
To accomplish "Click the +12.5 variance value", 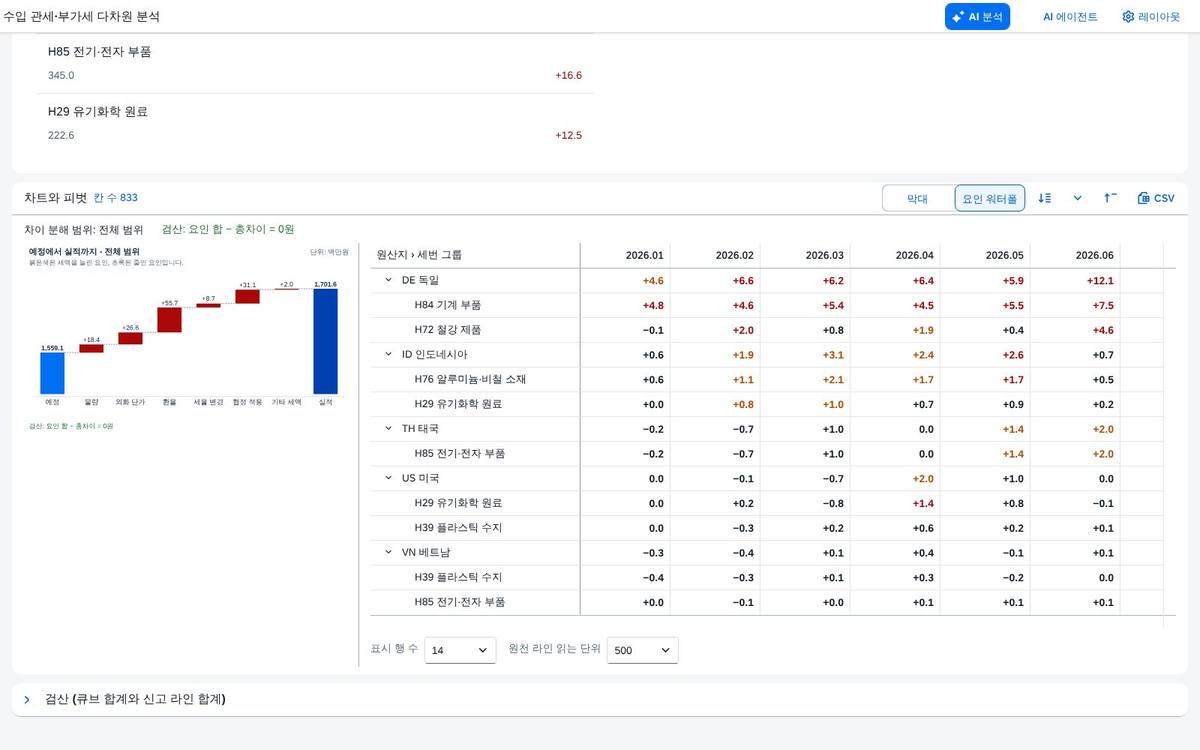I will [568, 136].
